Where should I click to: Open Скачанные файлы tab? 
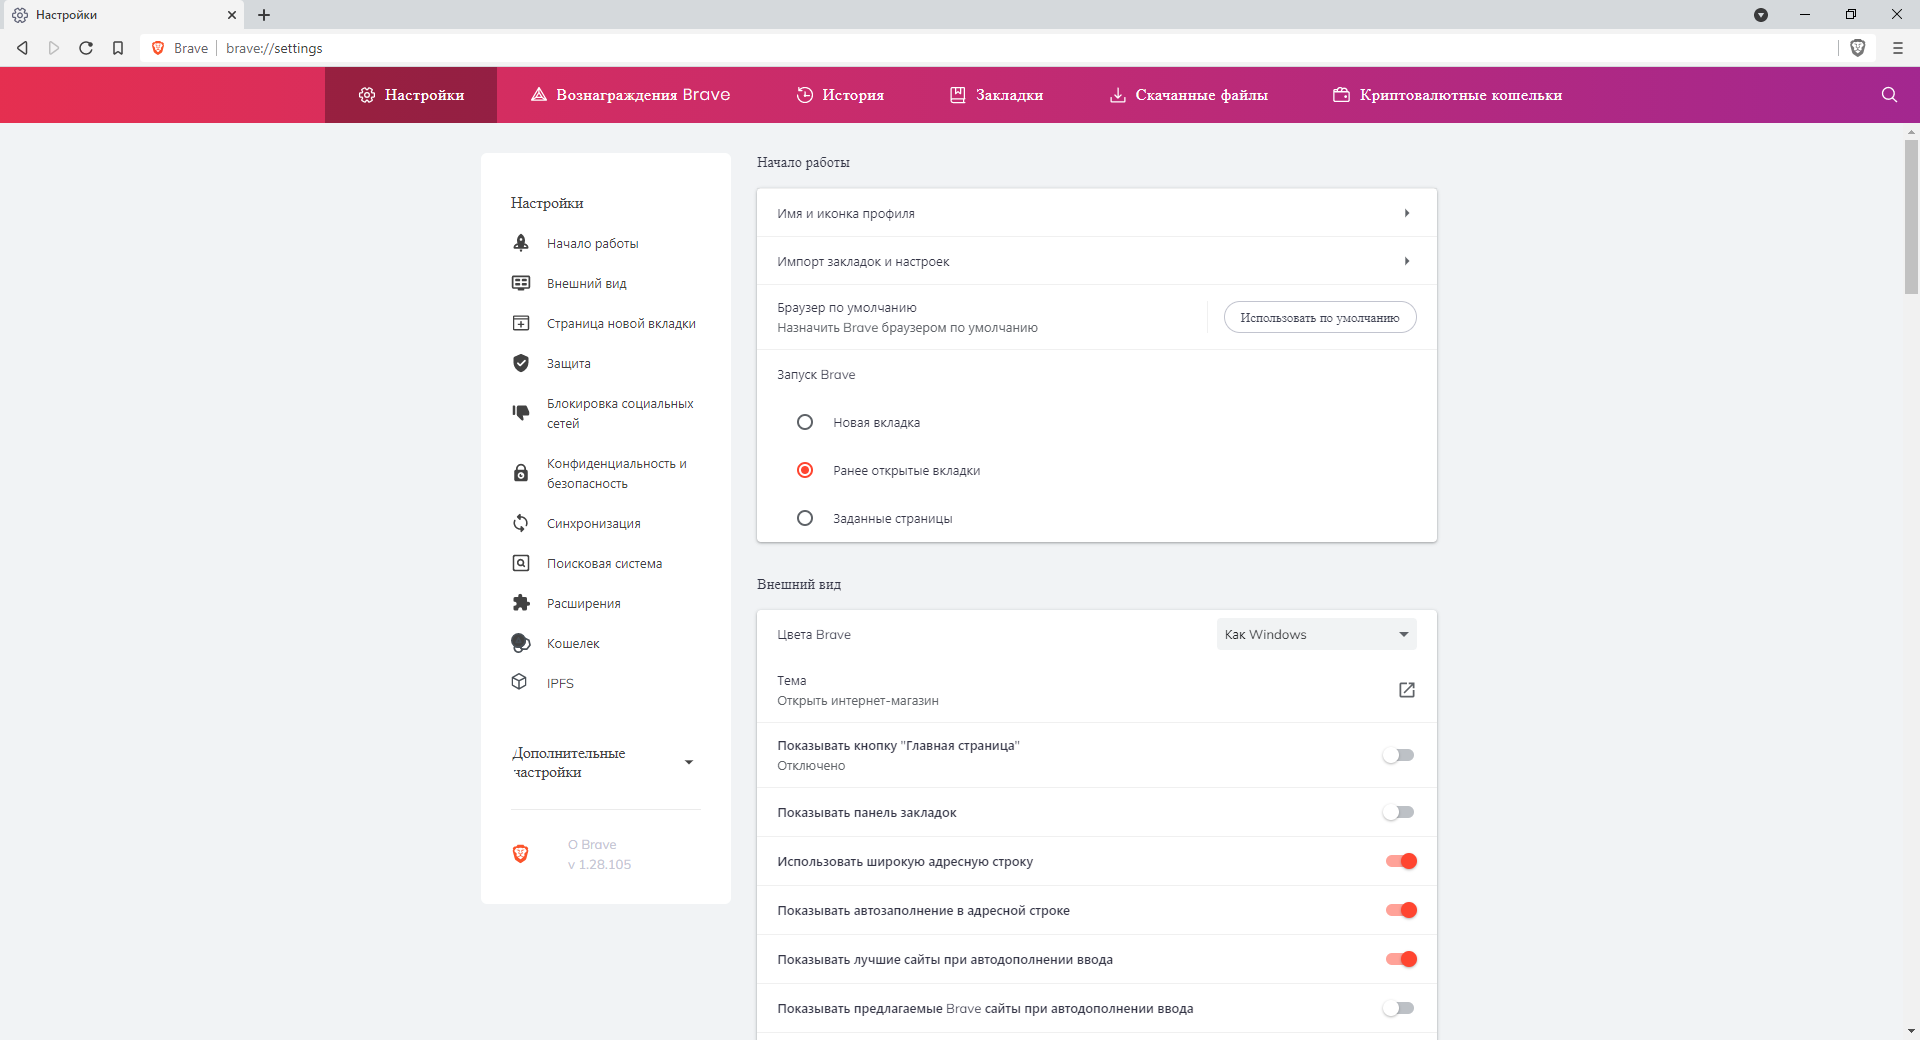(x=1189, y=95)
